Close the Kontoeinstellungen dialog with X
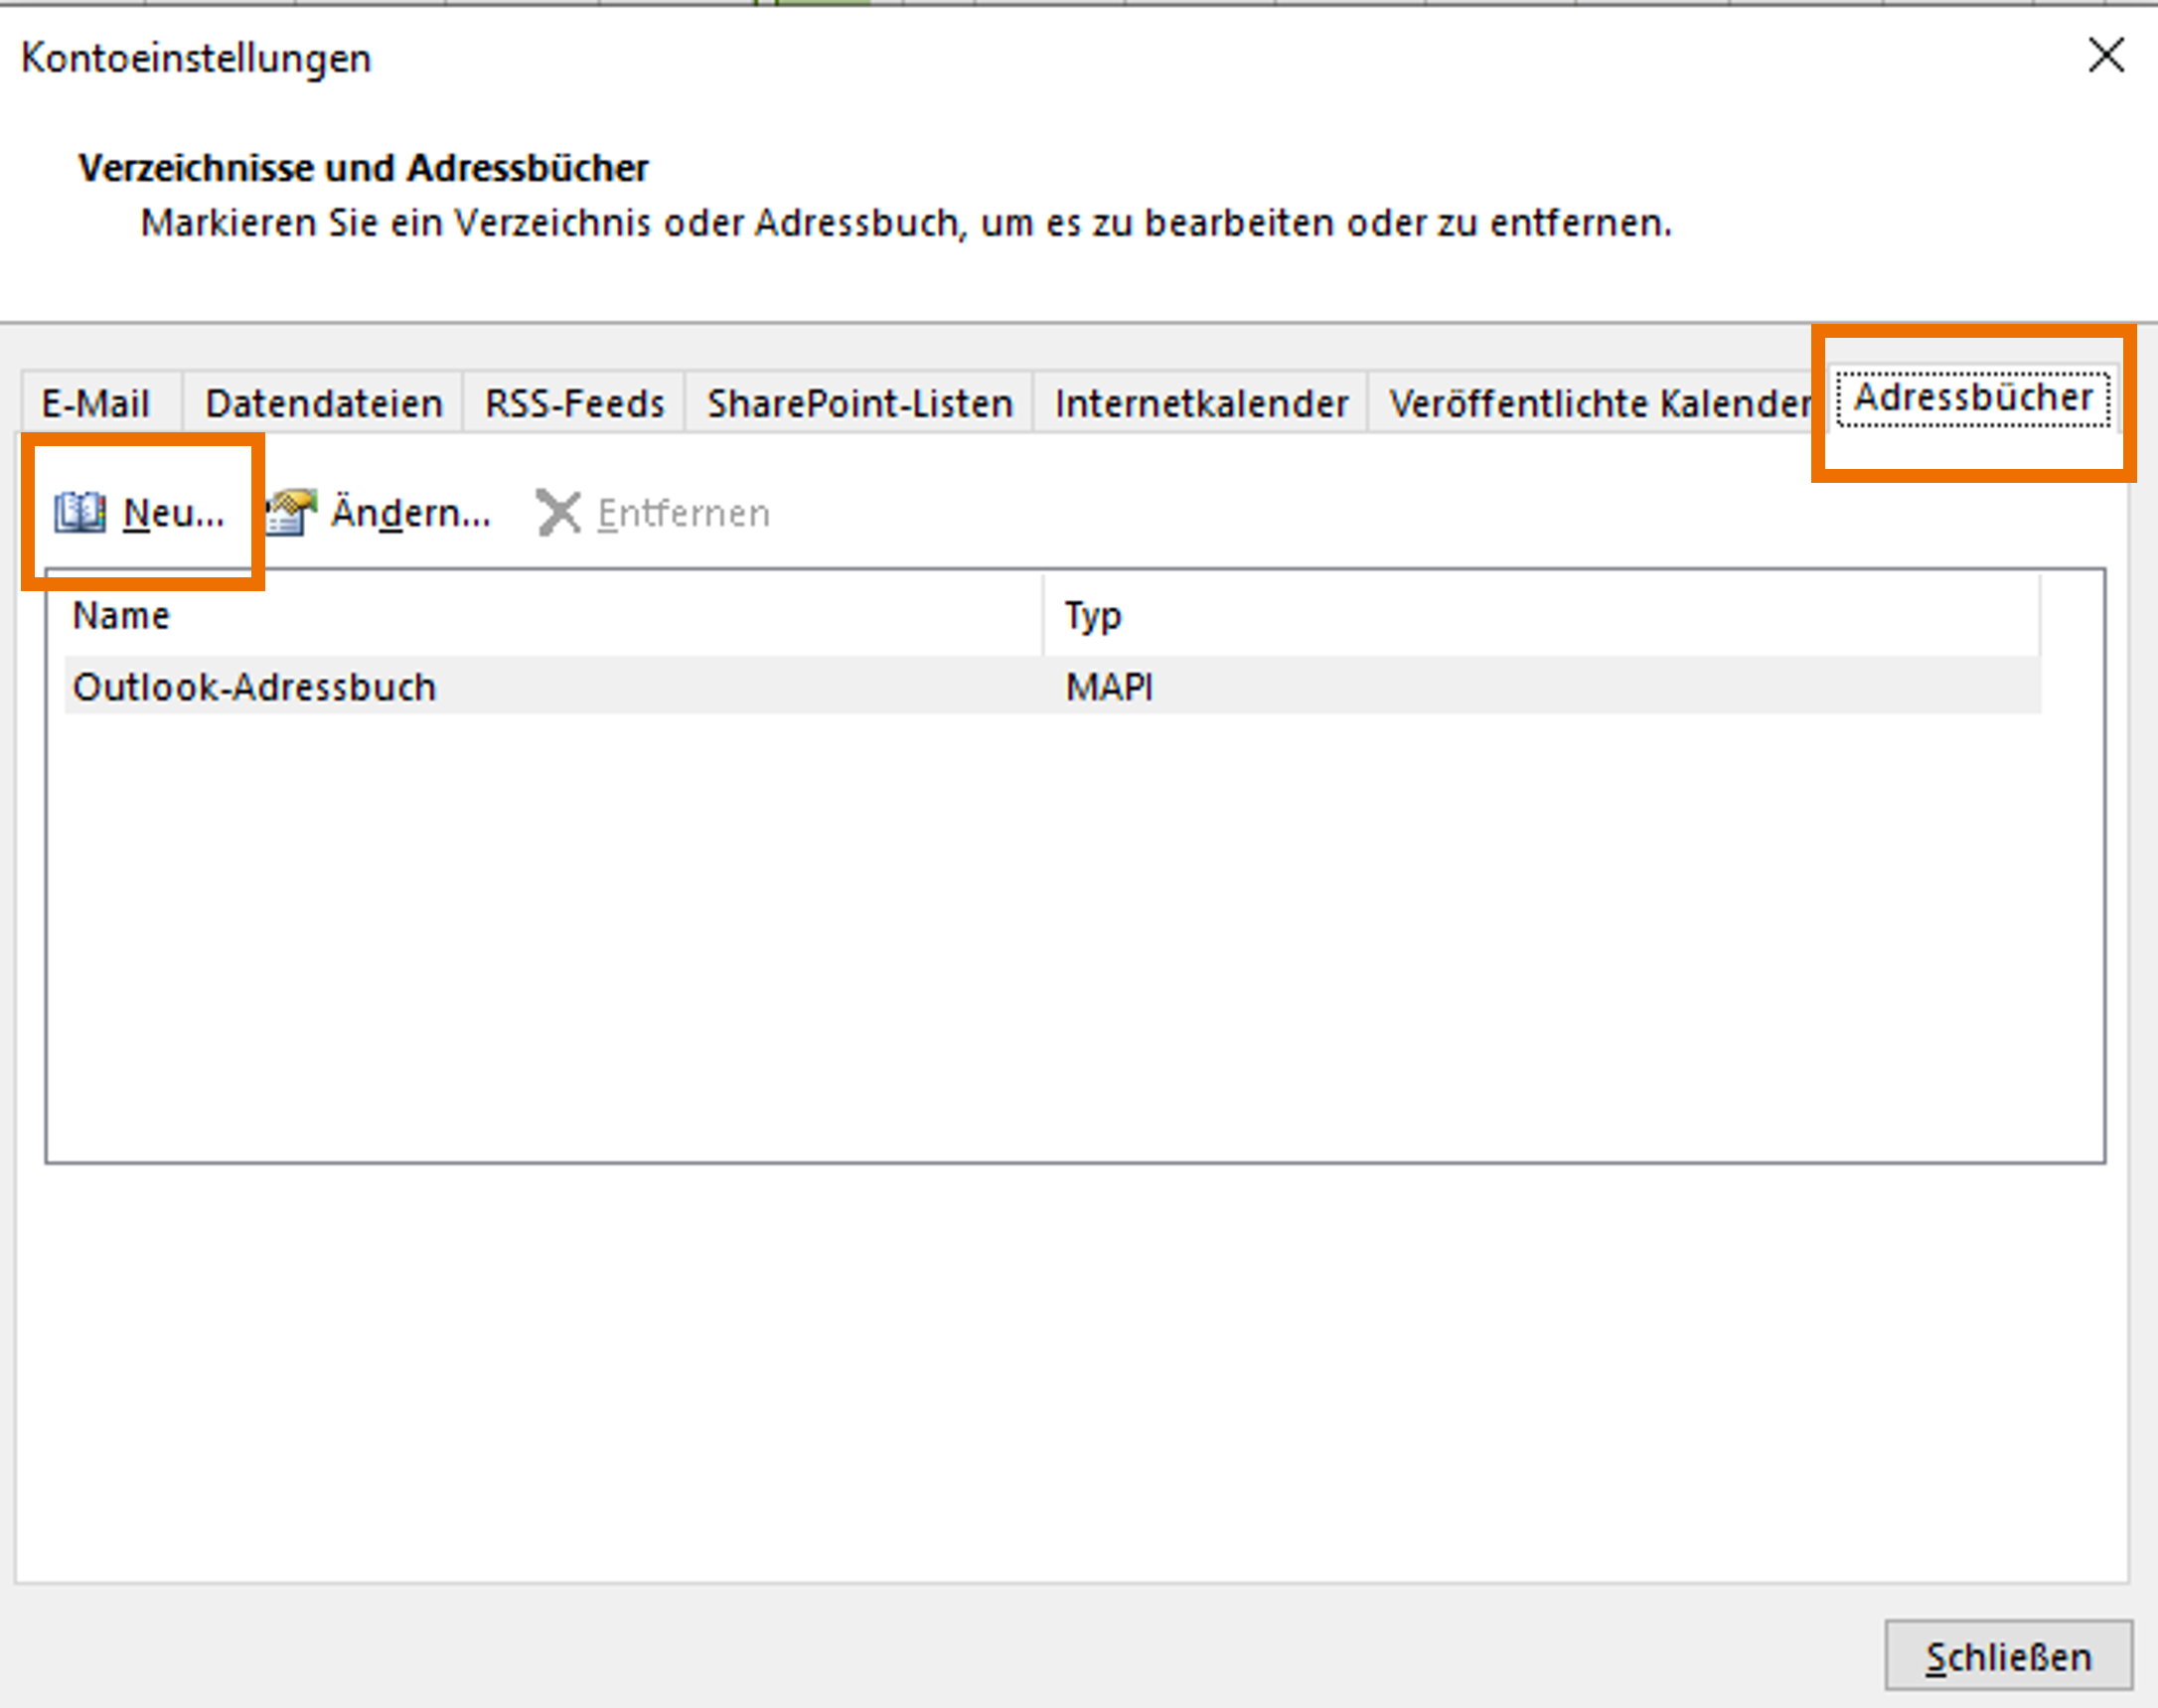 [x=2106, y=56]
